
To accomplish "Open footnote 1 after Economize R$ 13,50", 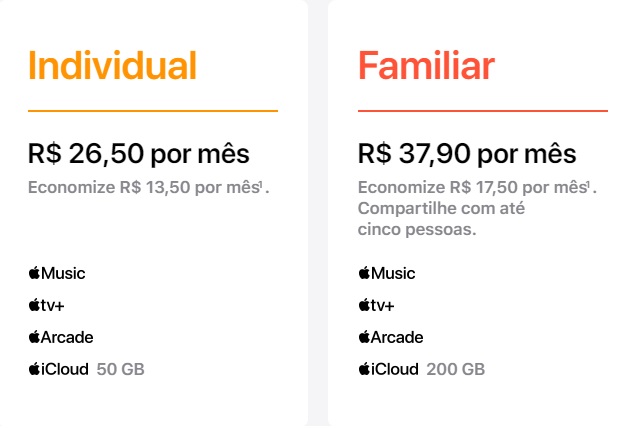I will tap(263, 184).
